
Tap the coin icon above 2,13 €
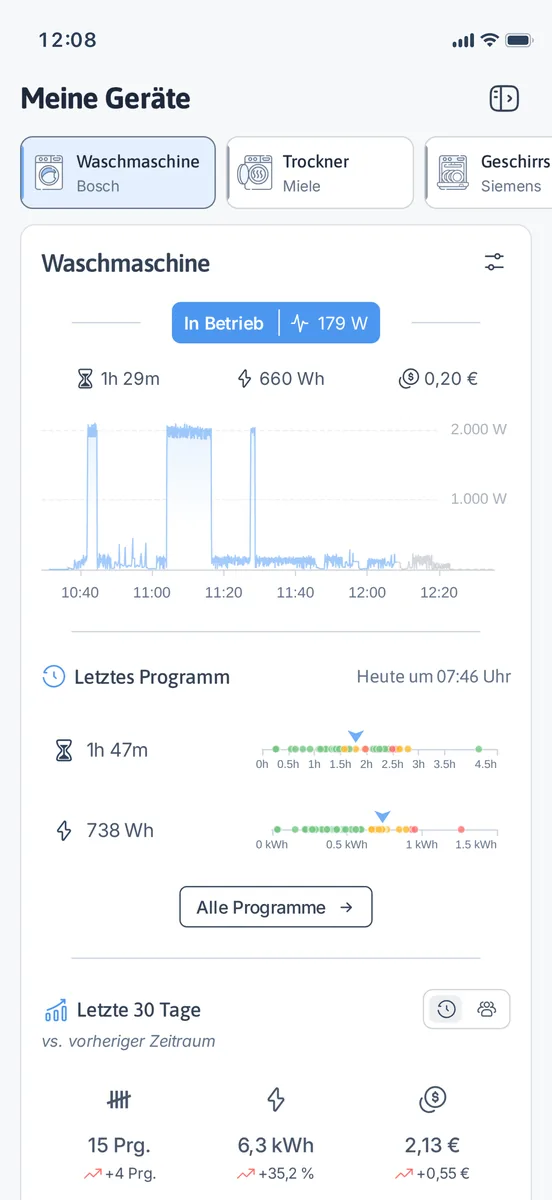(432, 1100)
